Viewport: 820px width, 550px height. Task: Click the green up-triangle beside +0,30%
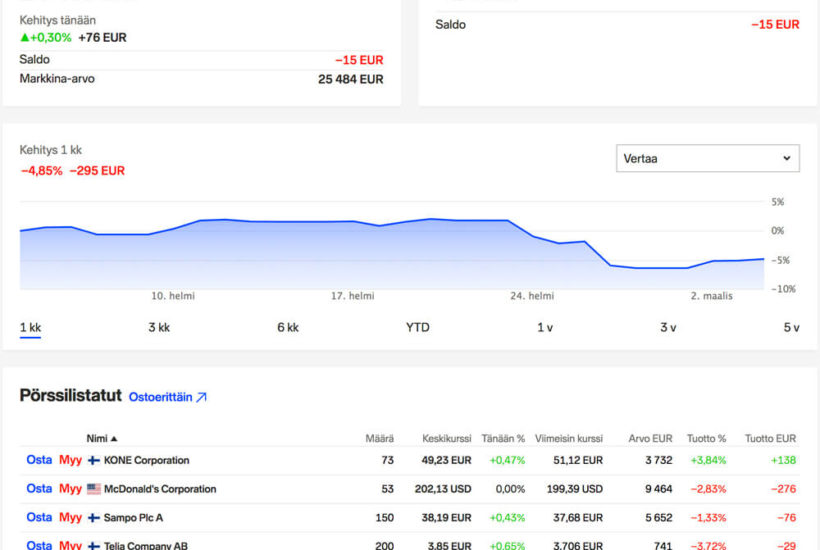pyautogui.click(x=24, y=38)
